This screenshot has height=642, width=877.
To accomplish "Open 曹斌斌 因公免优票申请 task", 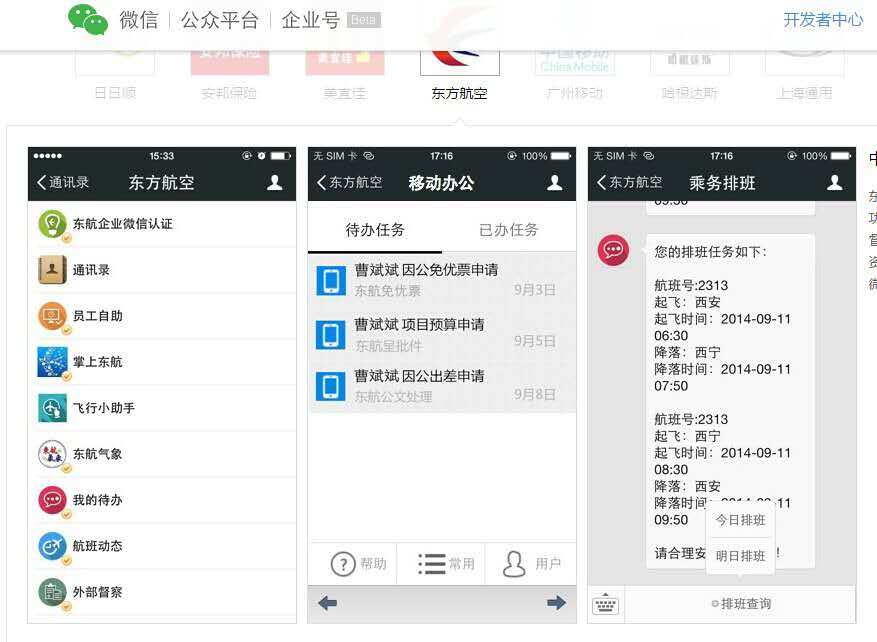I will pyautogui.click(x=442, y=280).
